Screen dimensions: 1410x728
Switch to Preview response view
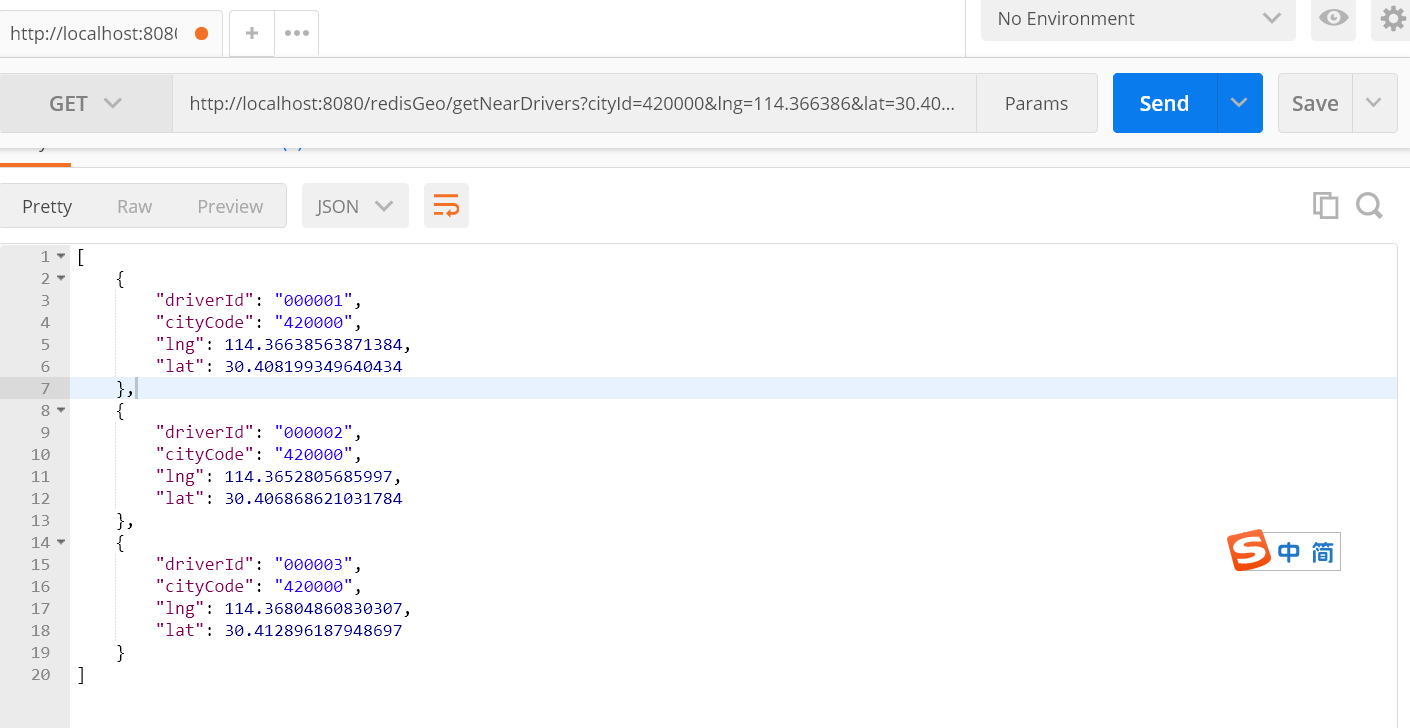230,206
